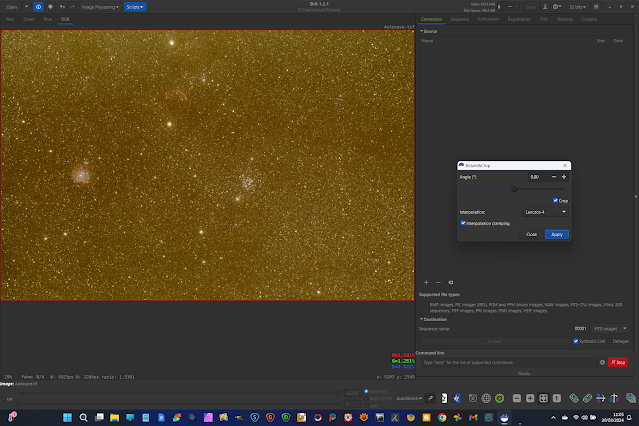Open the hamburger menu in header bar

[596, 6]
